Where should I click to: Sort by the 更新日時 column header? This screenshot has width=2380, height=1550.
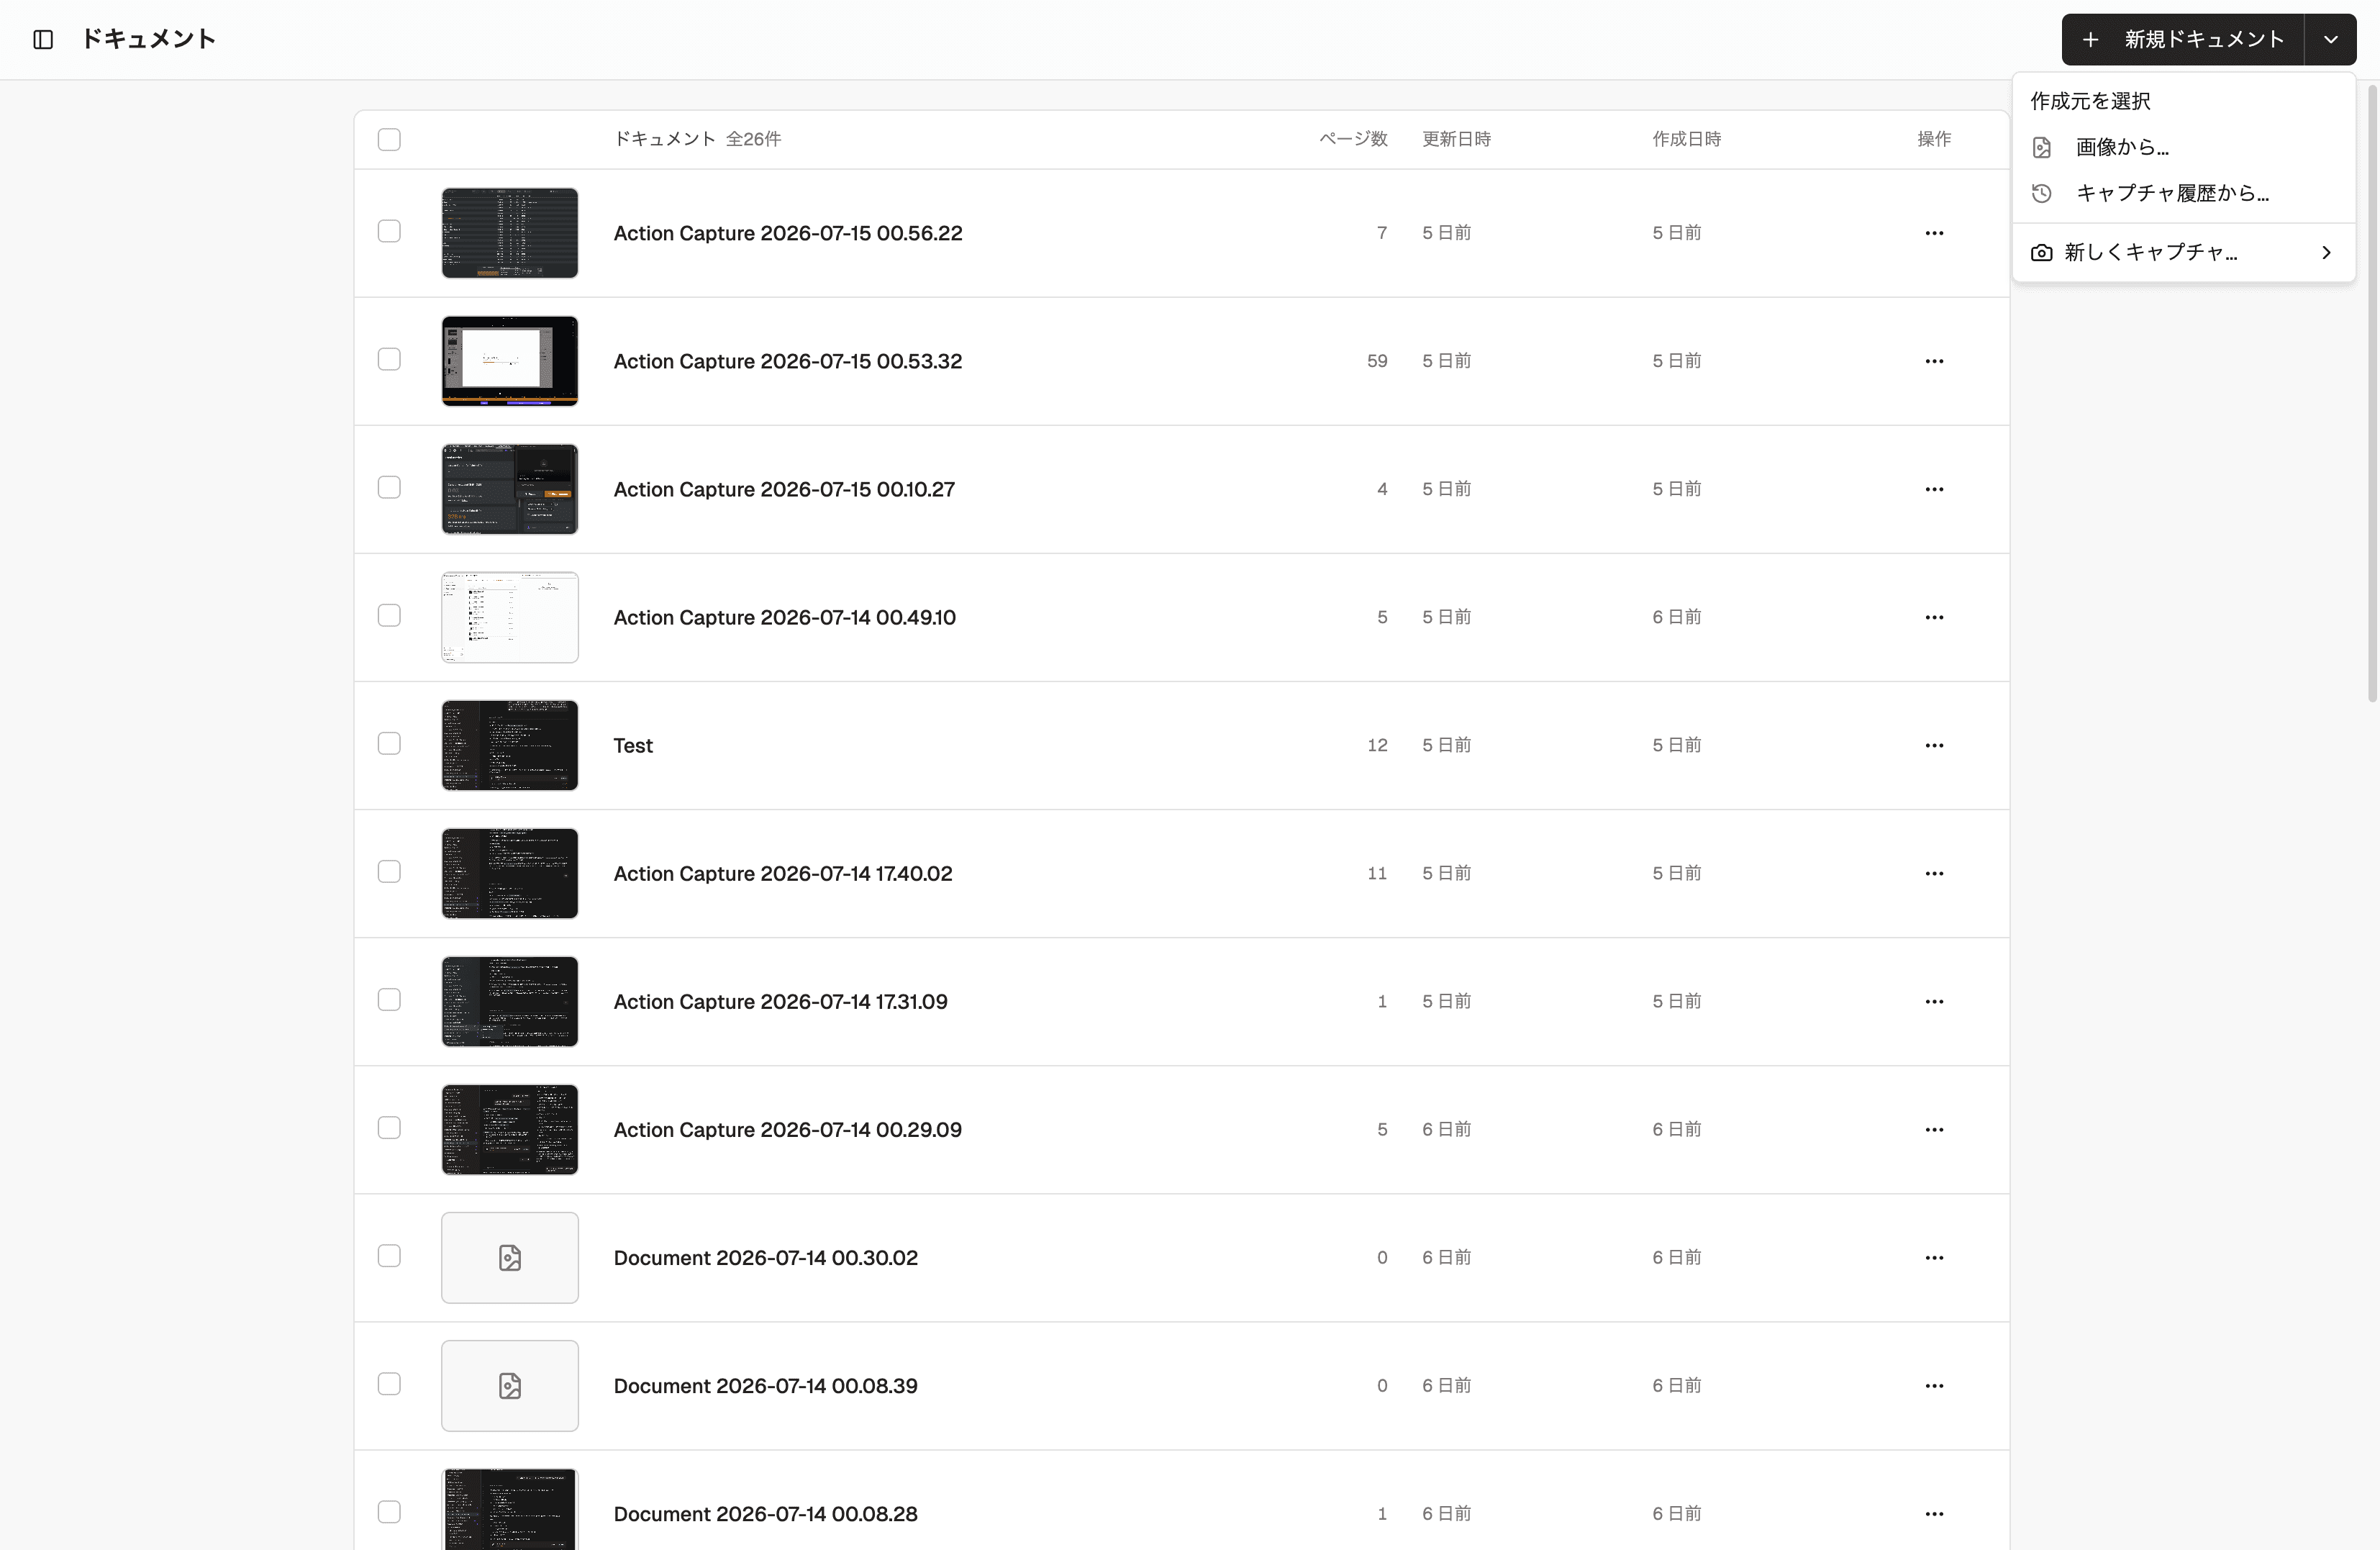coord(1456,139)
